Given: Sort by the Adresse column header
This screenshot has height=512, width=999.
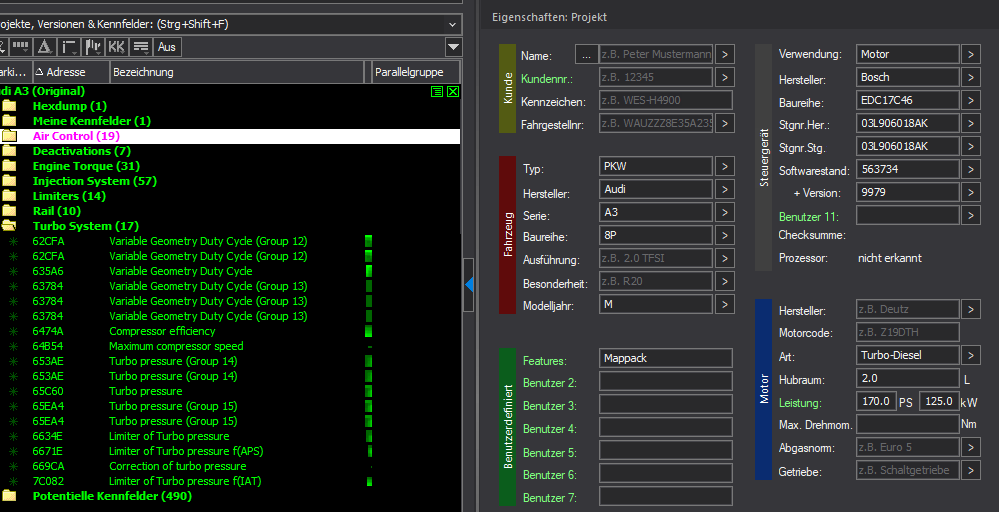Looking at the screenshot, I should 65,72.
